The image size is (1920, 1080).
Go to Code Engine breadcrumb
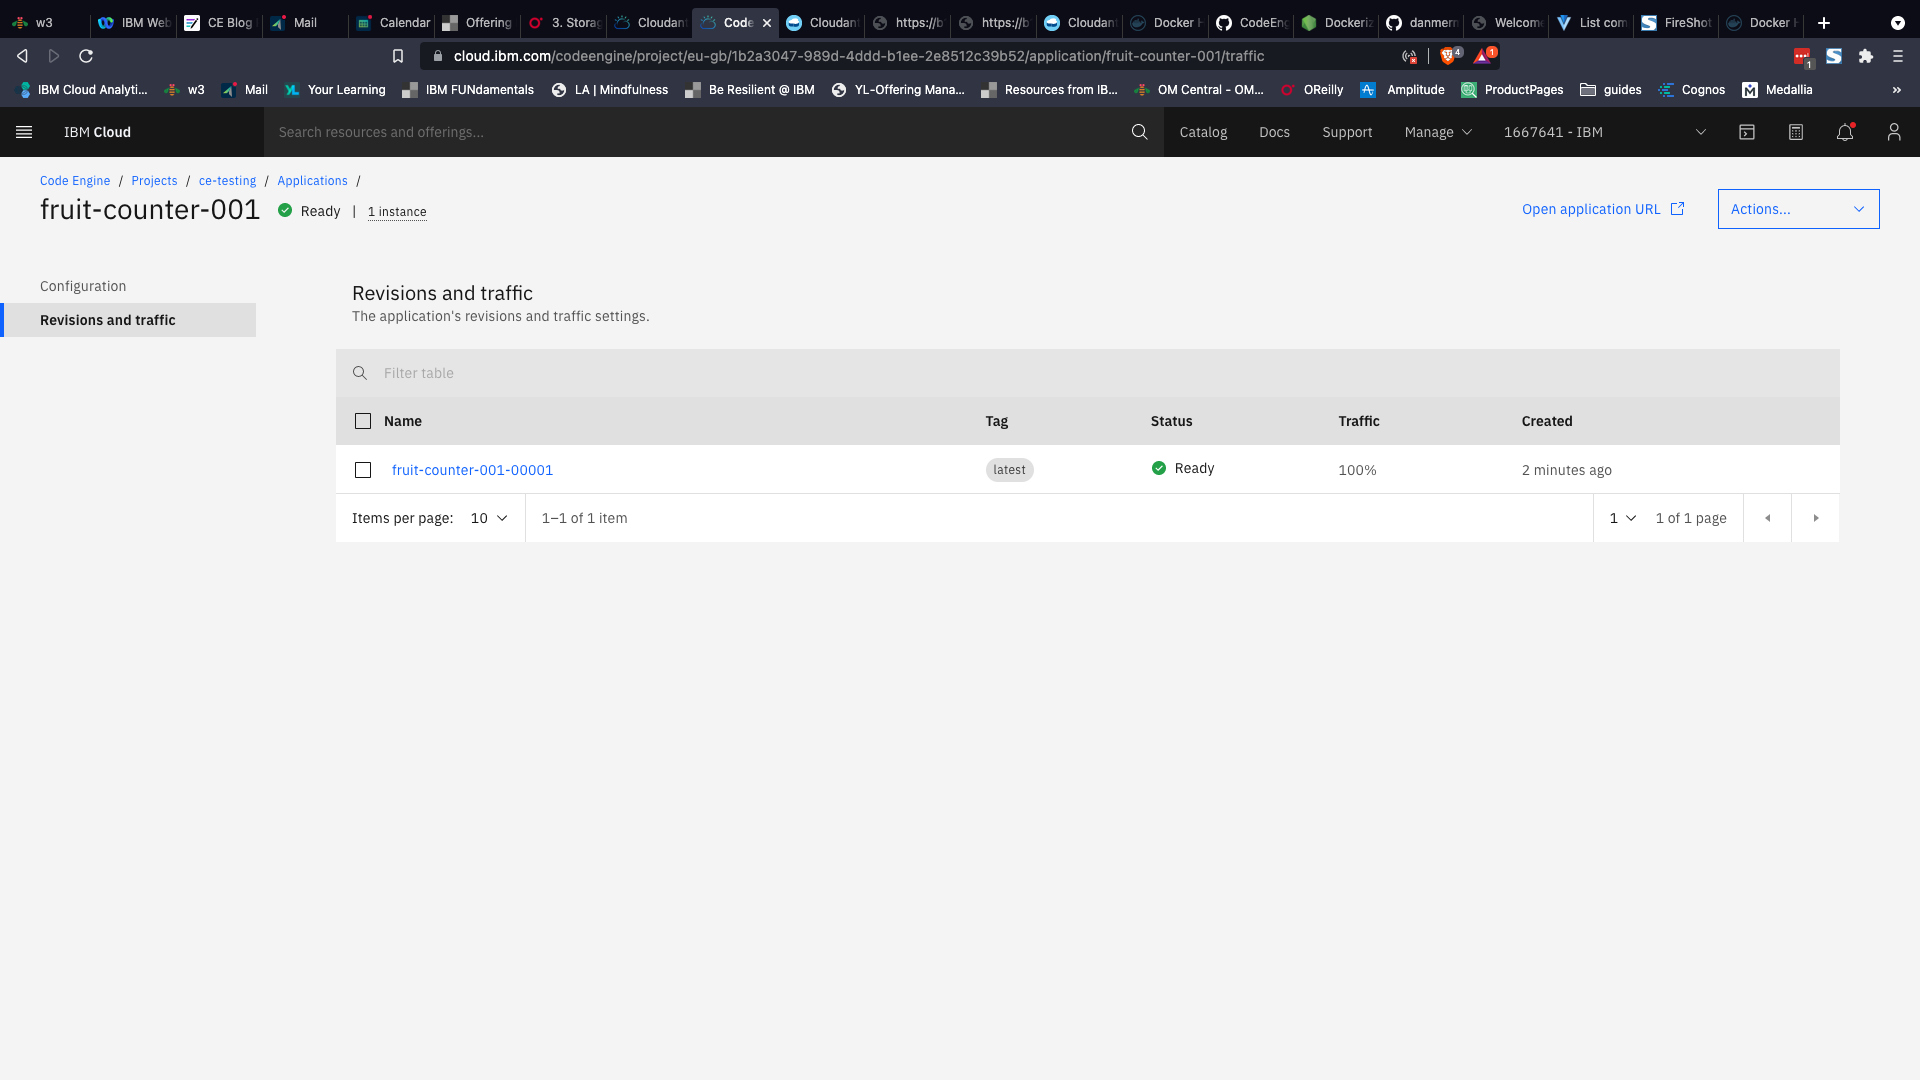click(x=75, y=181)
